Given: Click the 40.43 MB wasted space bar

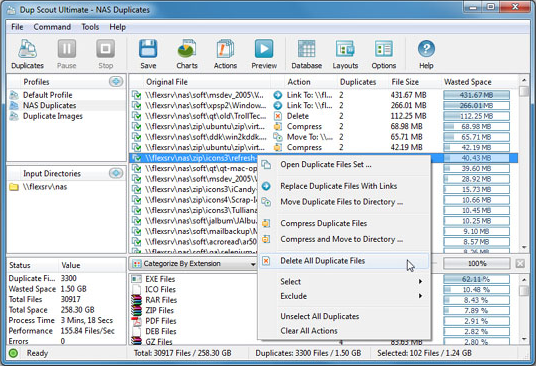Looking at the screenshot, I should [477, 158].
